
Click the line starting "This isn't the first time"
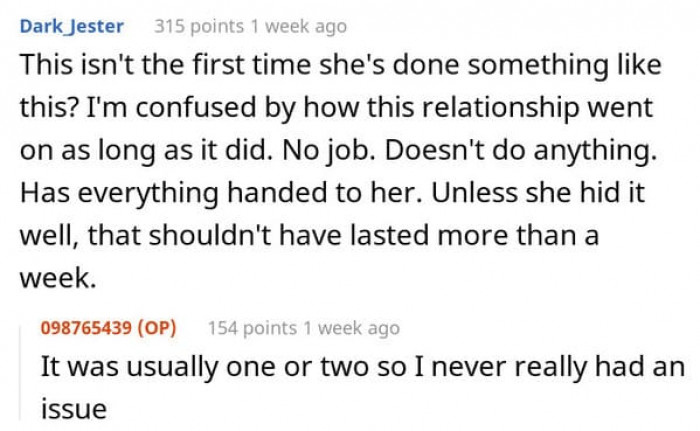[x=336, y=65]
